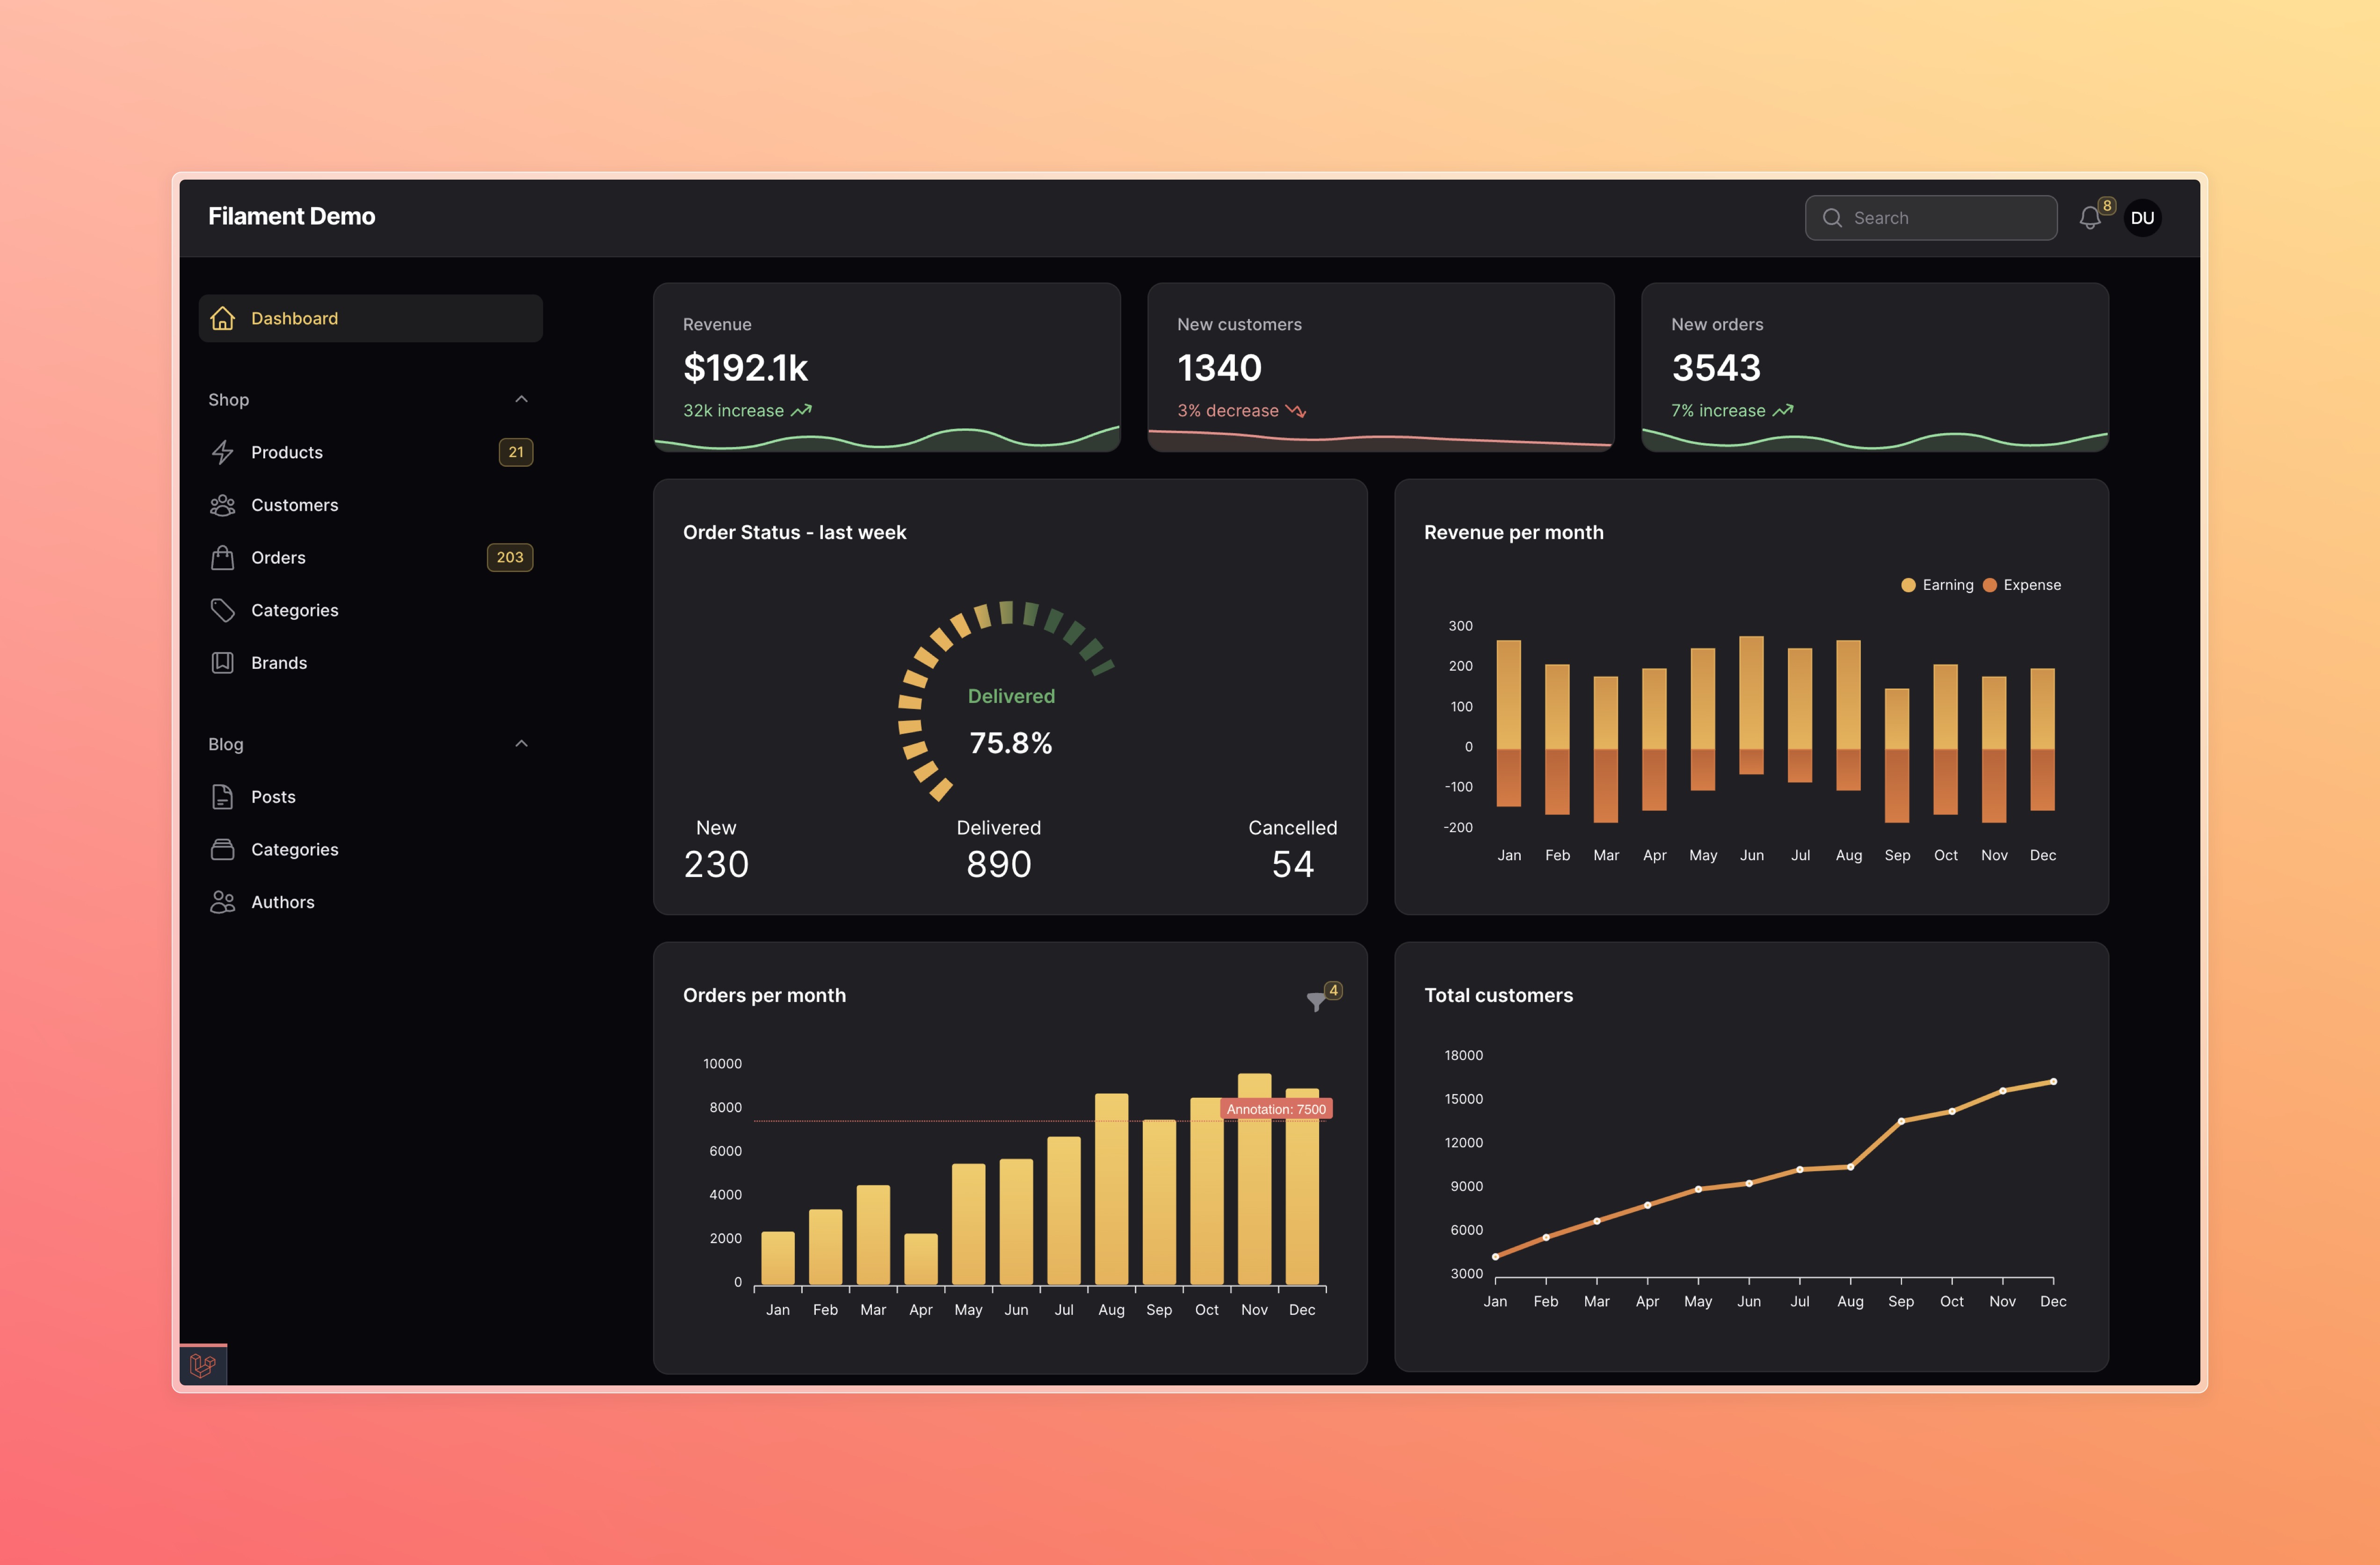2380x1565 pixels.
Task: Collapse the Shop section expander
Action: 520,398
